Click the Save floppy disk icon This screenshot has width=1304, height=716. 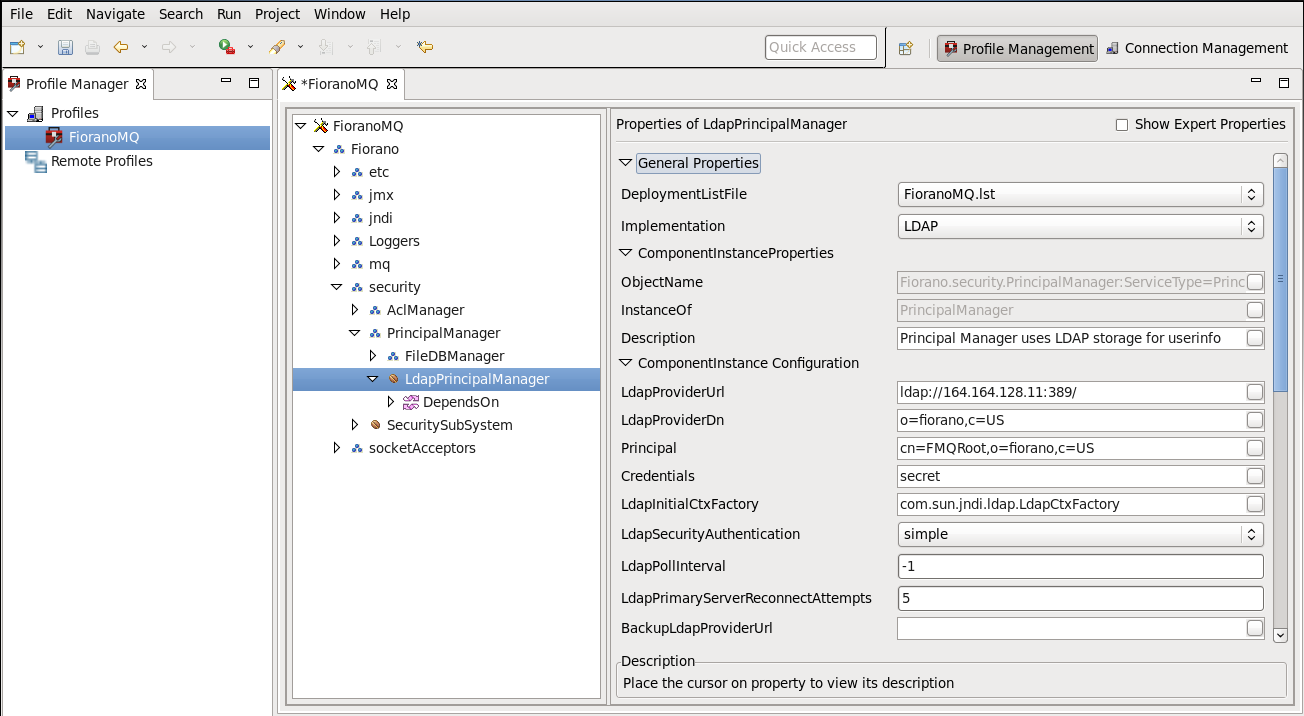tap(65, 47)
